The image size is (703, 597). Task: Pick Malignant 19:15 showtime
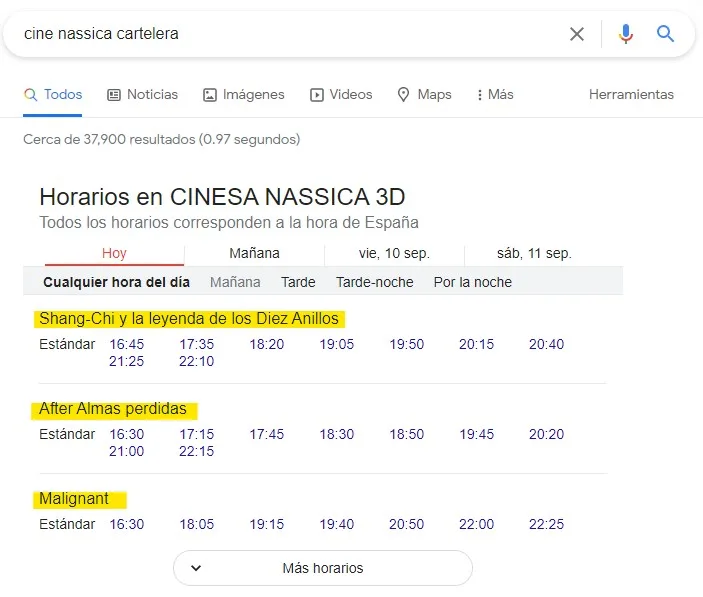pos(266,524)
